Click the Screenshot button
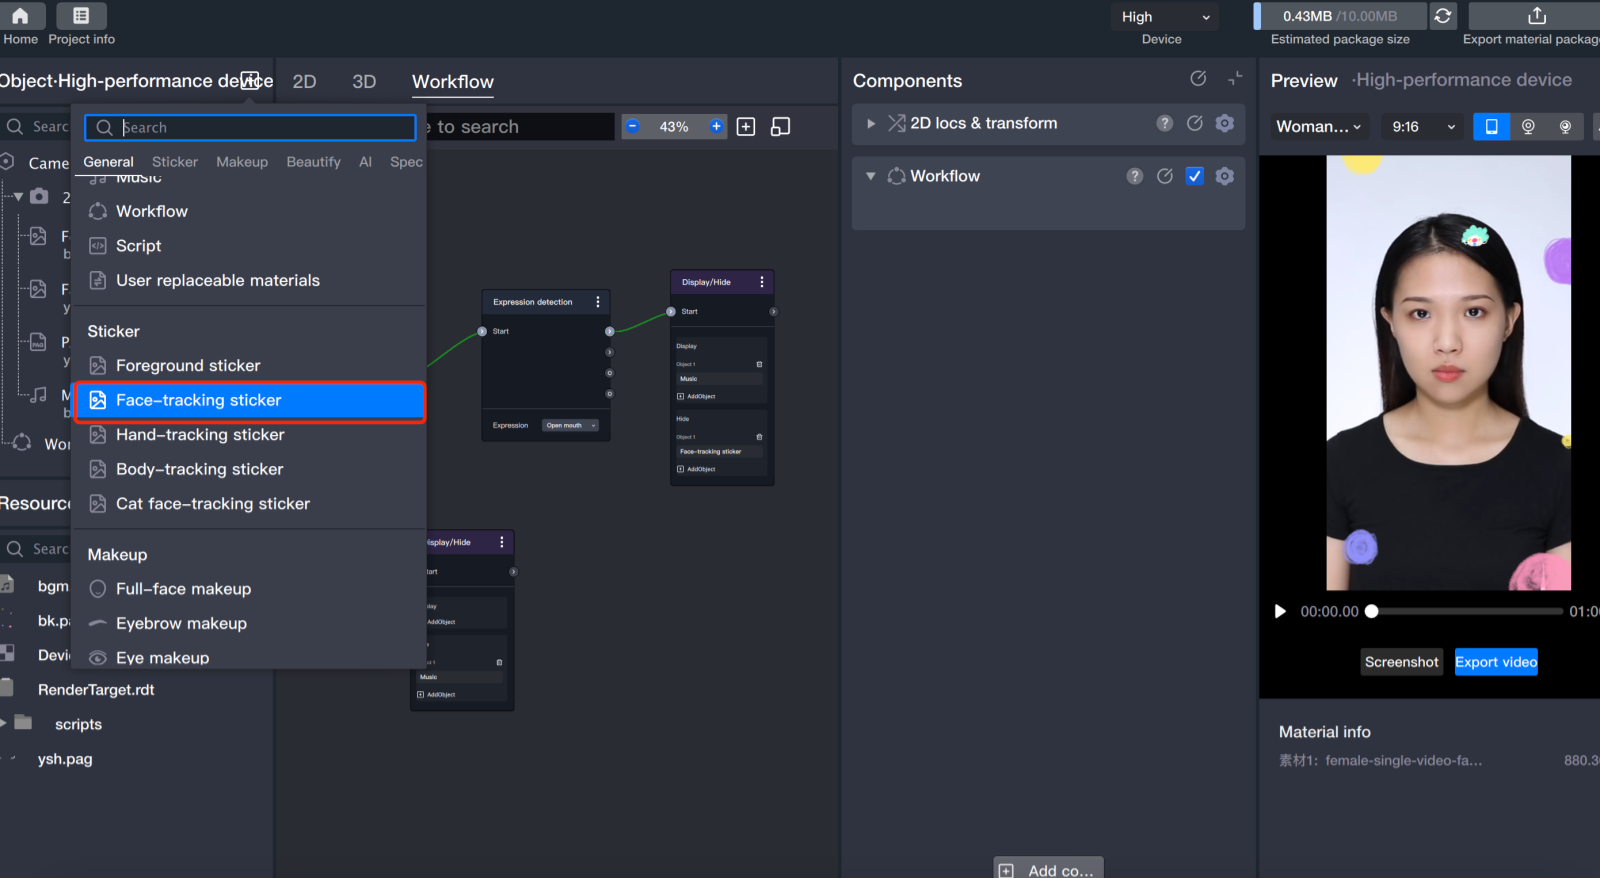This screenshot has height=878, width=1600. tap(1401, 662)
